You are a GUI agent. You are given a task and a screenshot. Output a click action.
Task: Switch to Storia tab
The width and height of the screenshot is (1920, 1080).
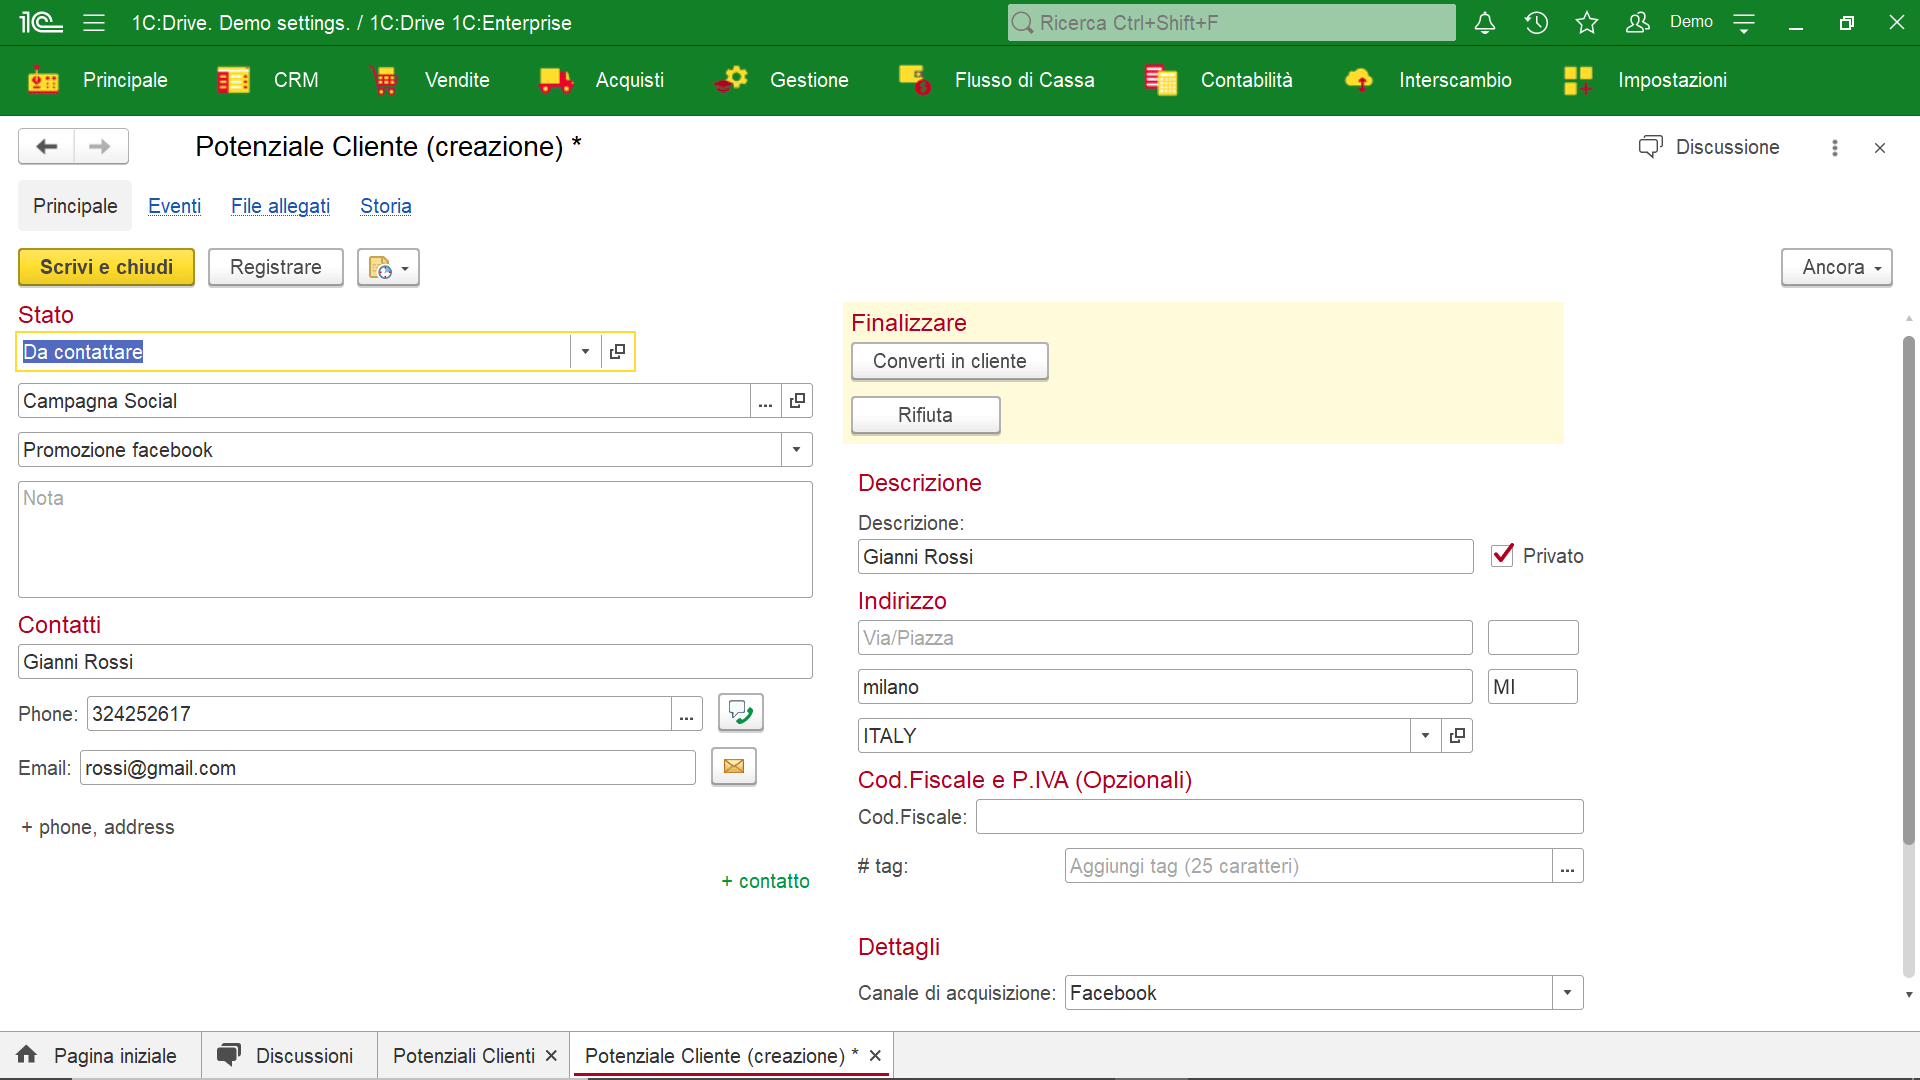386,206
